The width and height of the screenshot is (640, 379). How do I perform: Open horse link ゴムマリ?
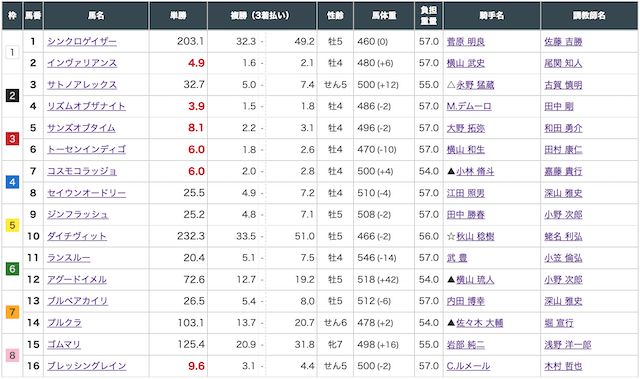coord(64,344)
